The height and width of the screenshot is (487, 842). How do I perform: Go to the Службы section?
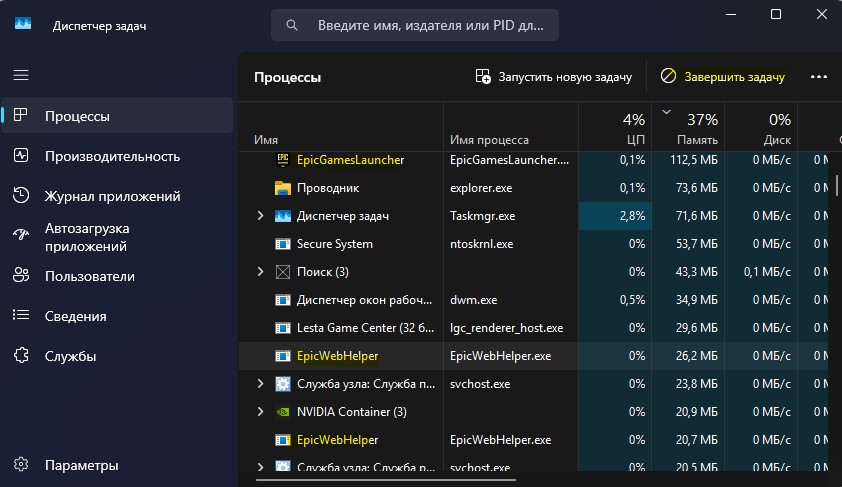pos(70,356)
